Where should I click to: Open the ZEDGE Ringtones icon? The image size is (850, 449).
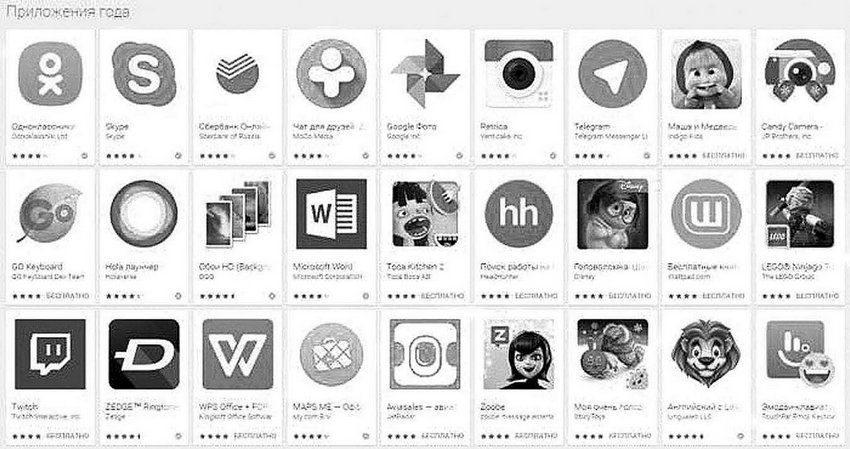tap(144, 354)
